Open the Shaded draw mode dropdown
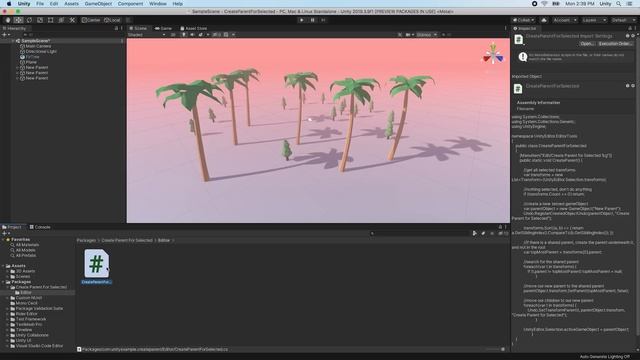 (147, 35)
